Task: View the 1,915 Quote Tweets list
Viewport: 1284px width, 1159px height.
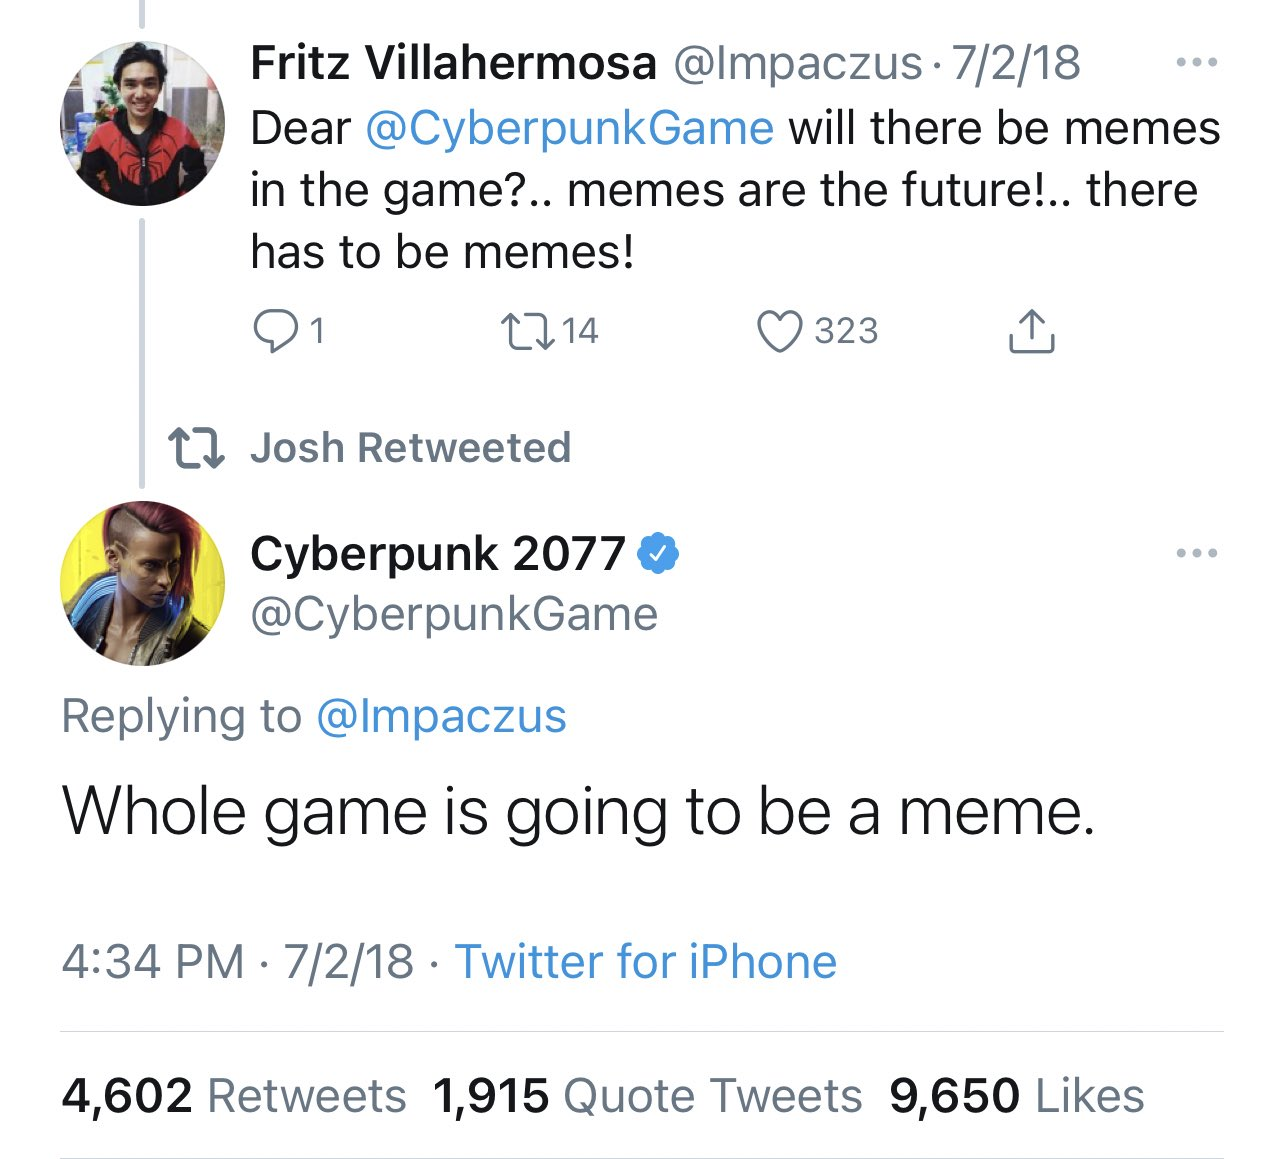Action: click(x=647, y=1095)
